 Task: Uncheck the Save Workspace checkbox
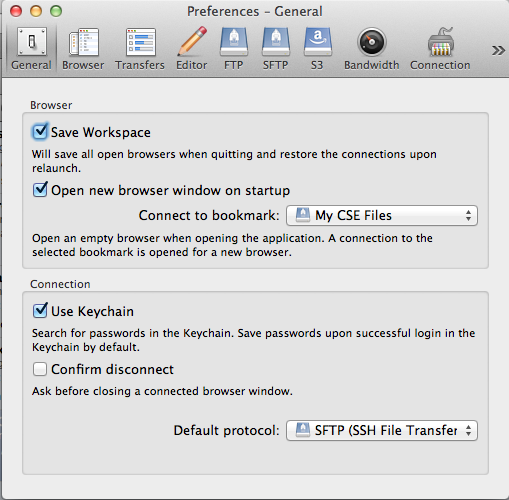click(40, 131)
